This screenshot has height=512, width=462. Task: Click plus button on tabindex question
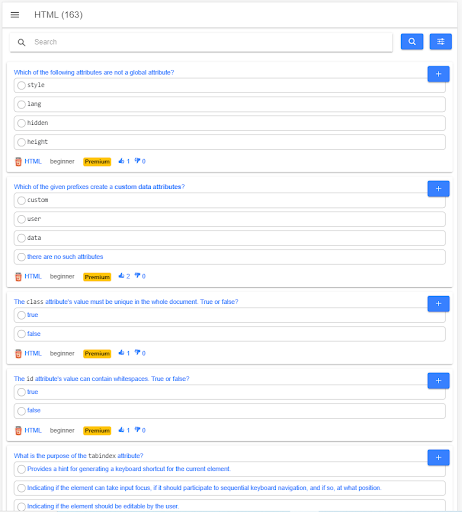point(438,458)
